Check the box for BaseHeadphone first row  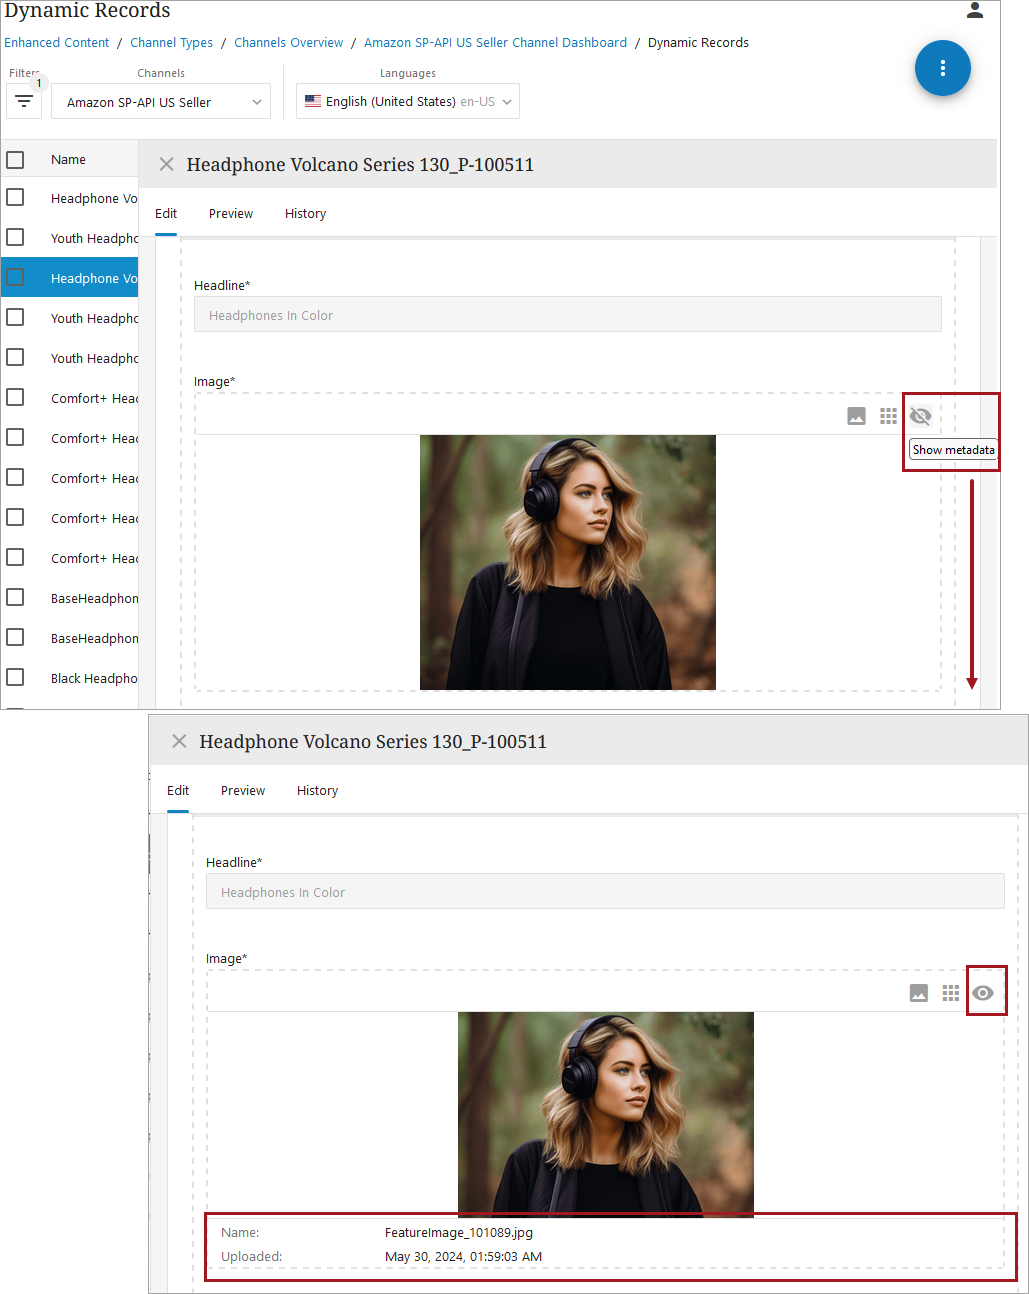(15, 598)
